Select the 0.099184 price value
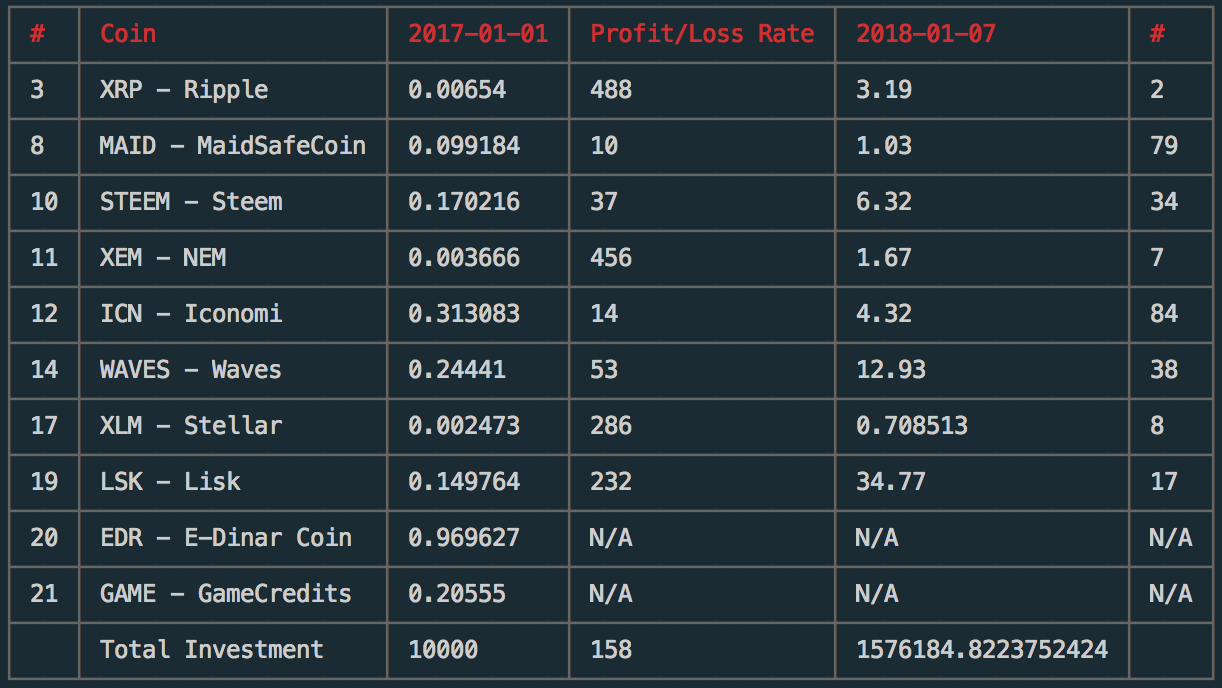 tap(464, 146)
